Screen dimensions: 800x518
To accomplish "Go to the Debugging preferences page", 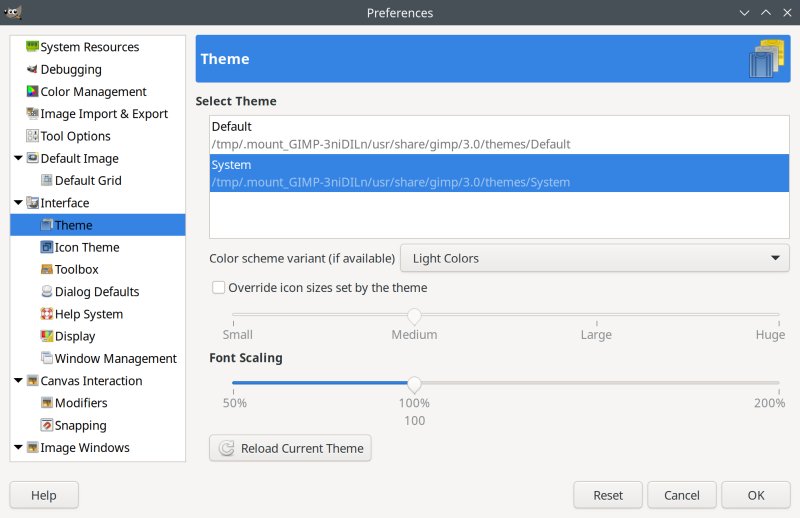I will [x=71, y=69].
